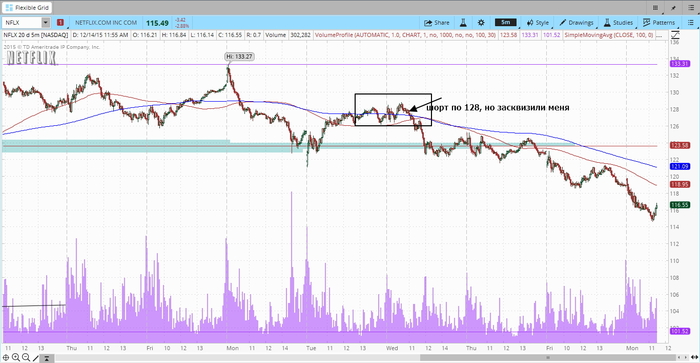Click the 123.58 price axis label
The width and height of the screenshot is (700, 363).
point(680,146)
